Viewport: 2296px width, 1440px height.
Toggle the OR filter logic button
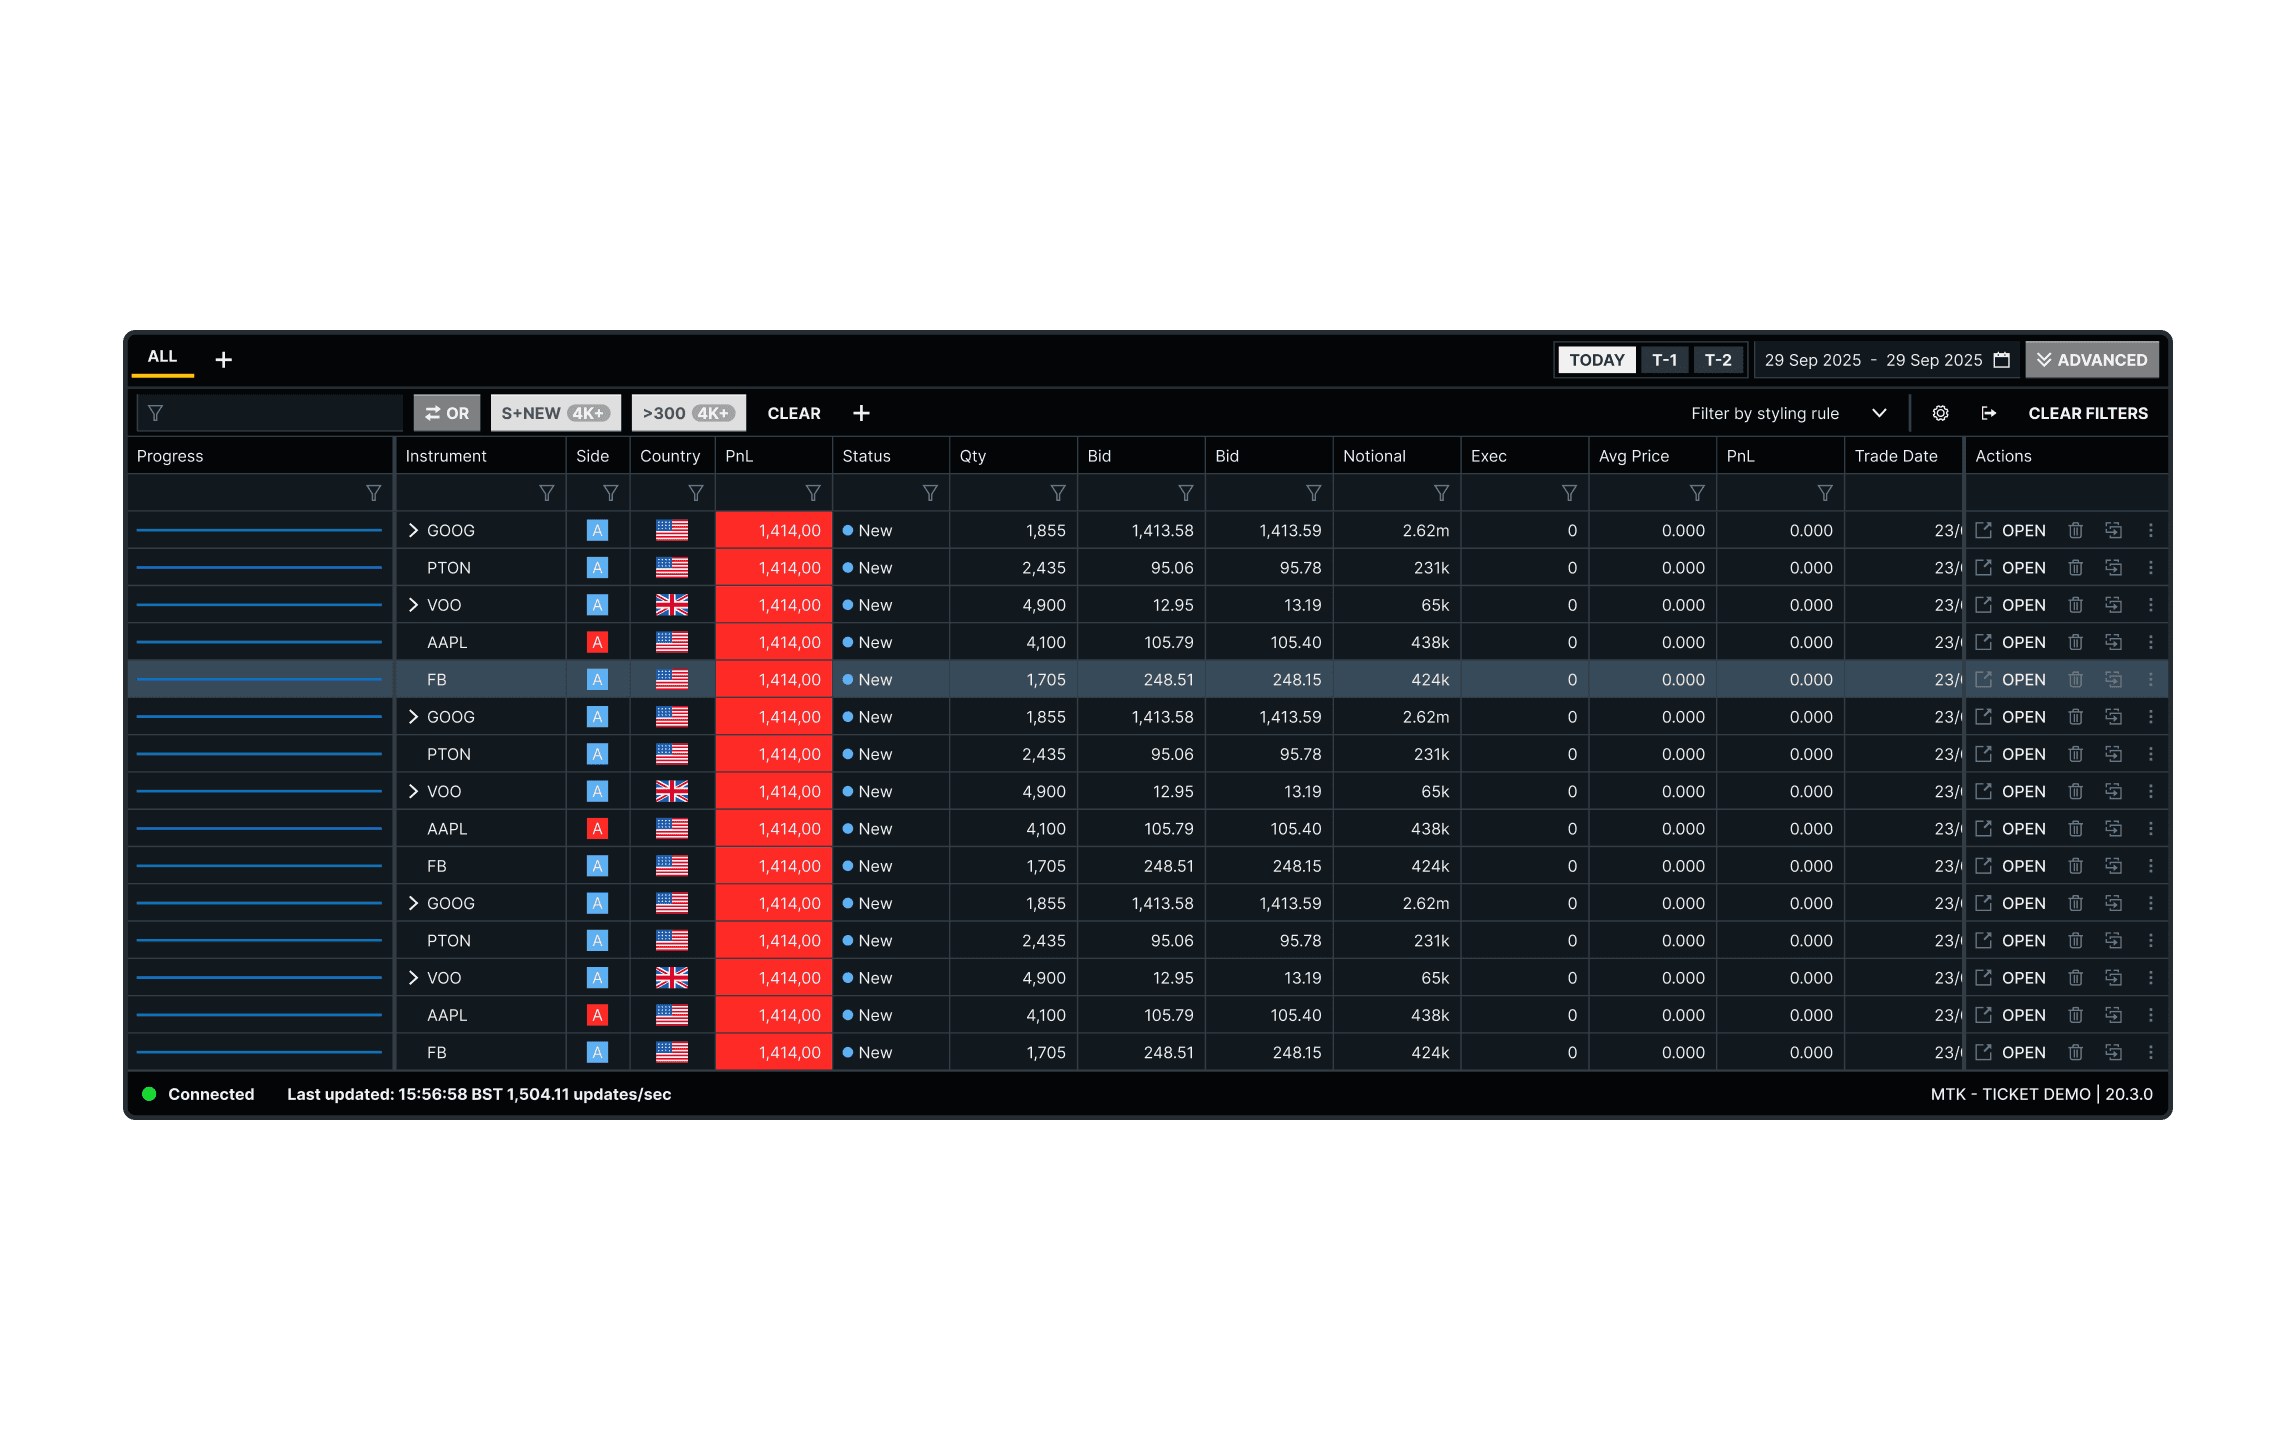pos(447,413)
